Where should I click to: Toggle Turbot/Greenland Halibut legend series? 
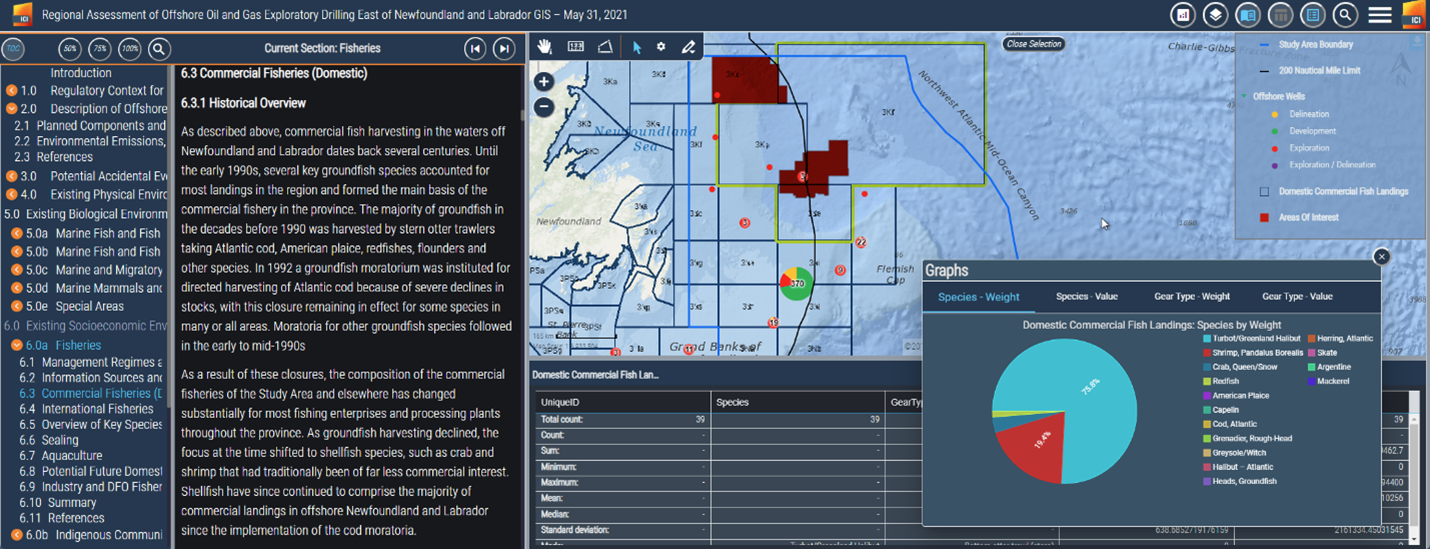coord(1252,339)
